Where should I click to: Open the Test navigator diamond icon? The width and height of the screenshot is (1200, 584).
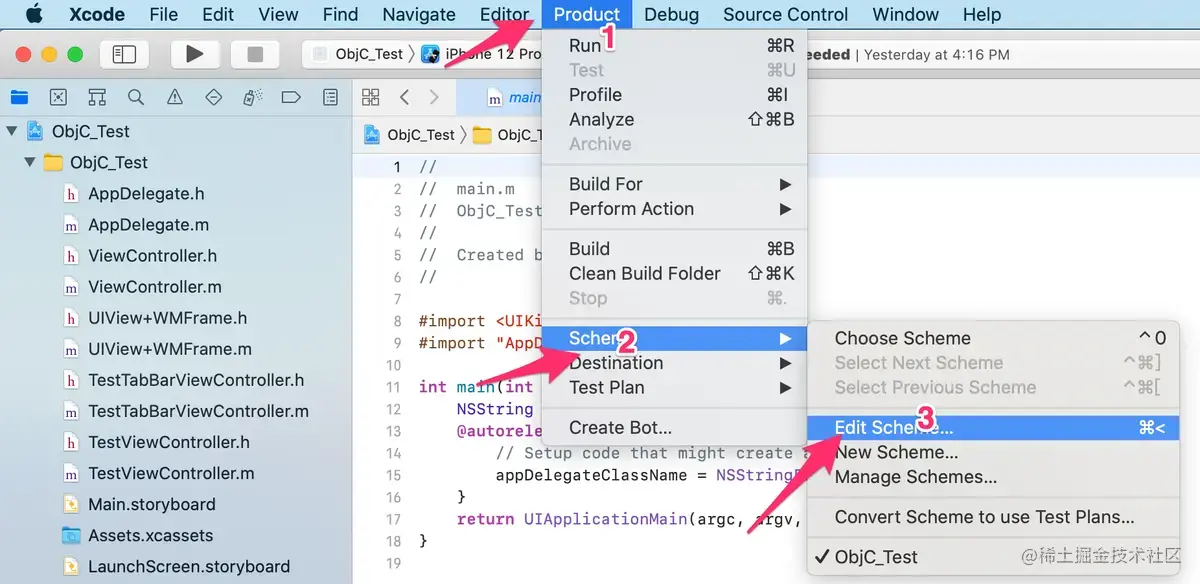coord(213,97)
